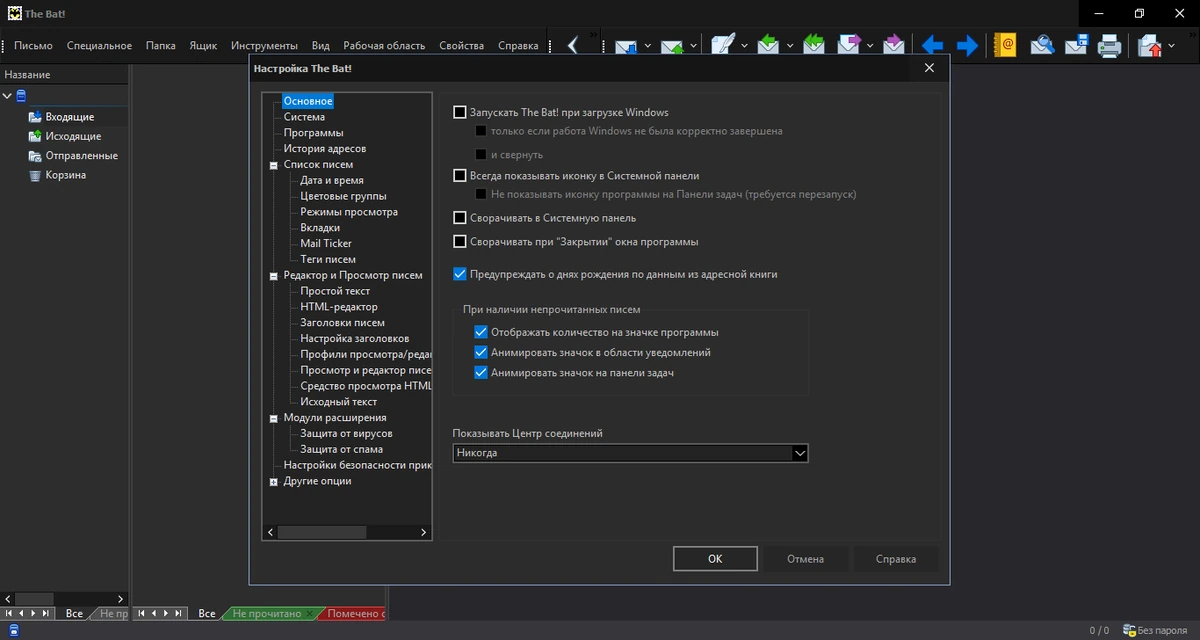
Task: Select Цветовые группы in settings tree
Action: [343, 196]
